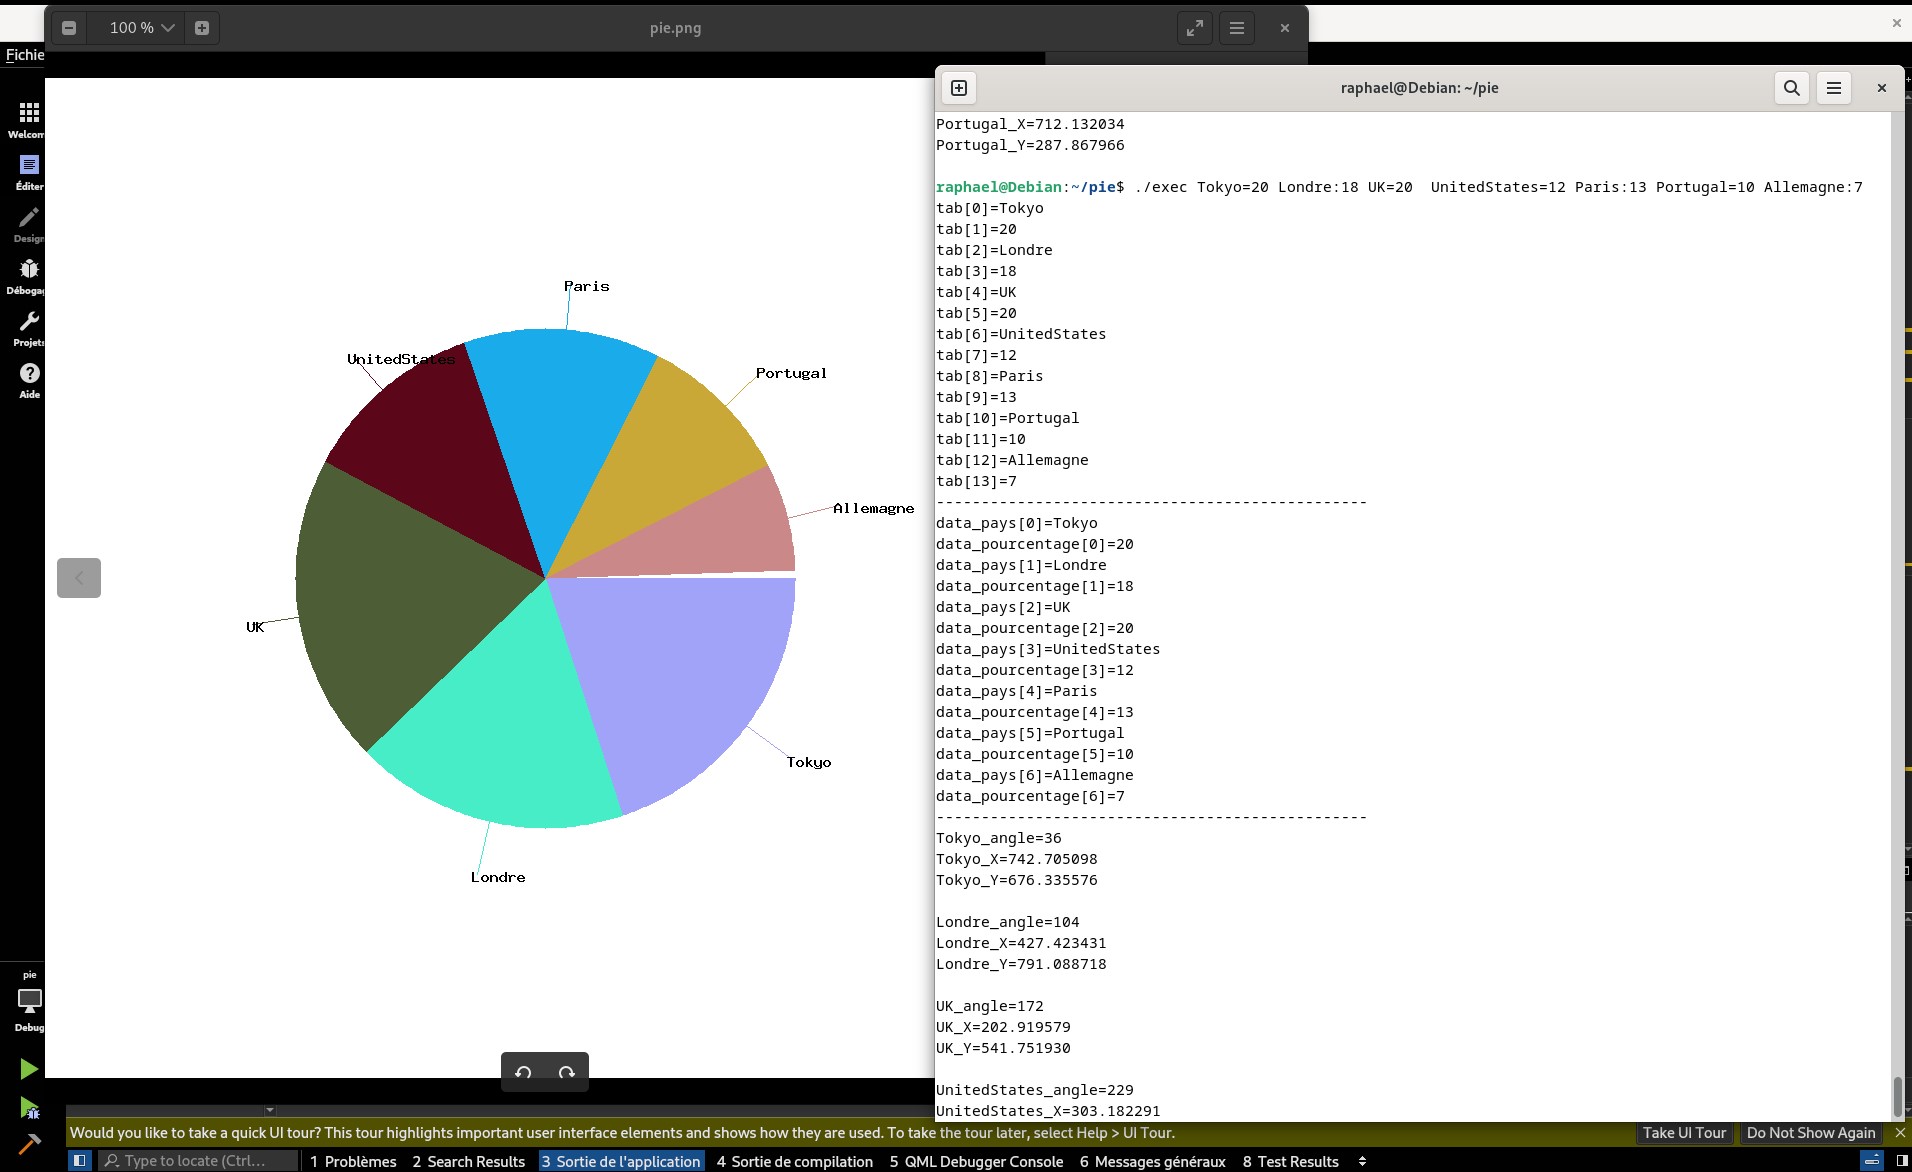Click the Take UI Tour button
This screenshot has width=1912, height=1172.
(x=1684, y=1133)
